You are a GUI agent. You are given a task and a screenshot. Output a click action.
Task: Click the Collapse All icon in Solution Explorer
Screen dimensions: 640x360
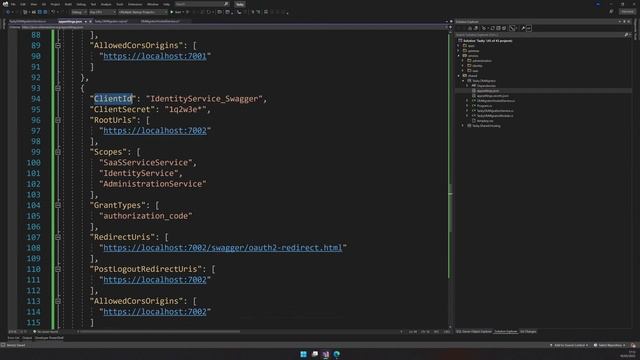(498, 28)
